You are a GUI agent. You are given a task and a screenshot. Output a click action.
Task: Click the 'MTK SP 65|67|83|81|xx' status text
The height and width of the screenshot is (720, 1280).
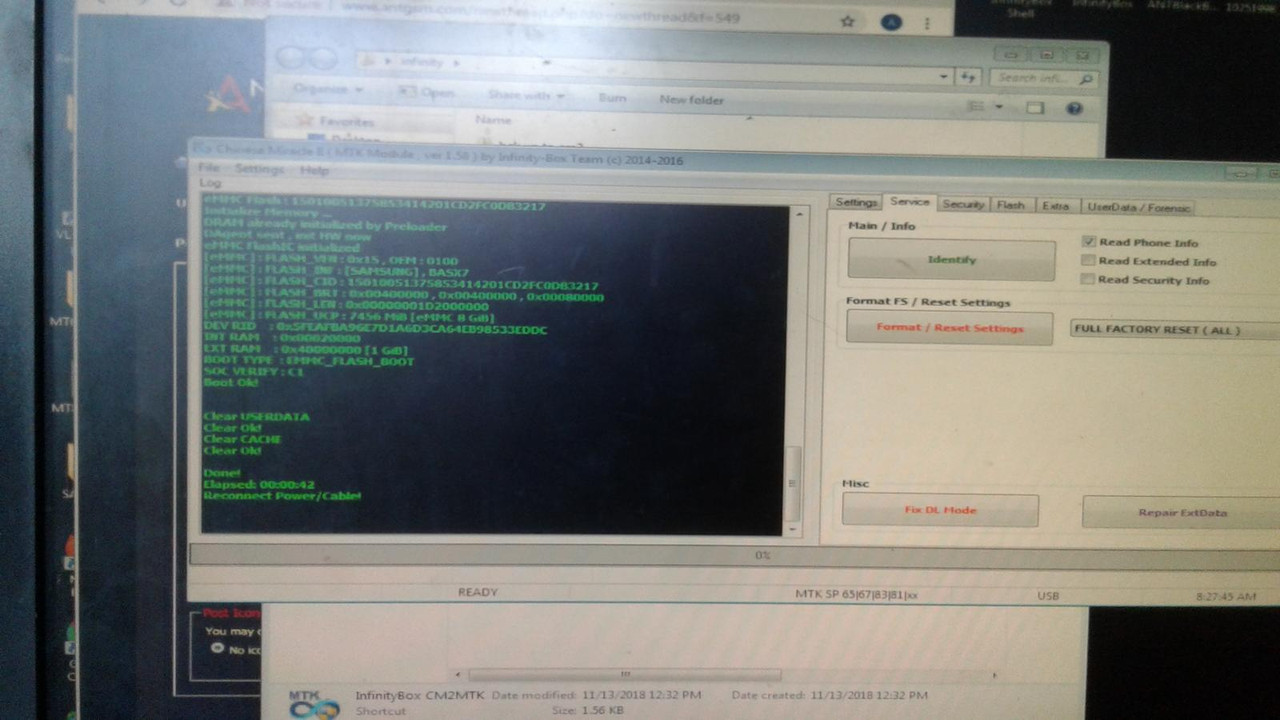pyautogui.click(x=856, y=595)
